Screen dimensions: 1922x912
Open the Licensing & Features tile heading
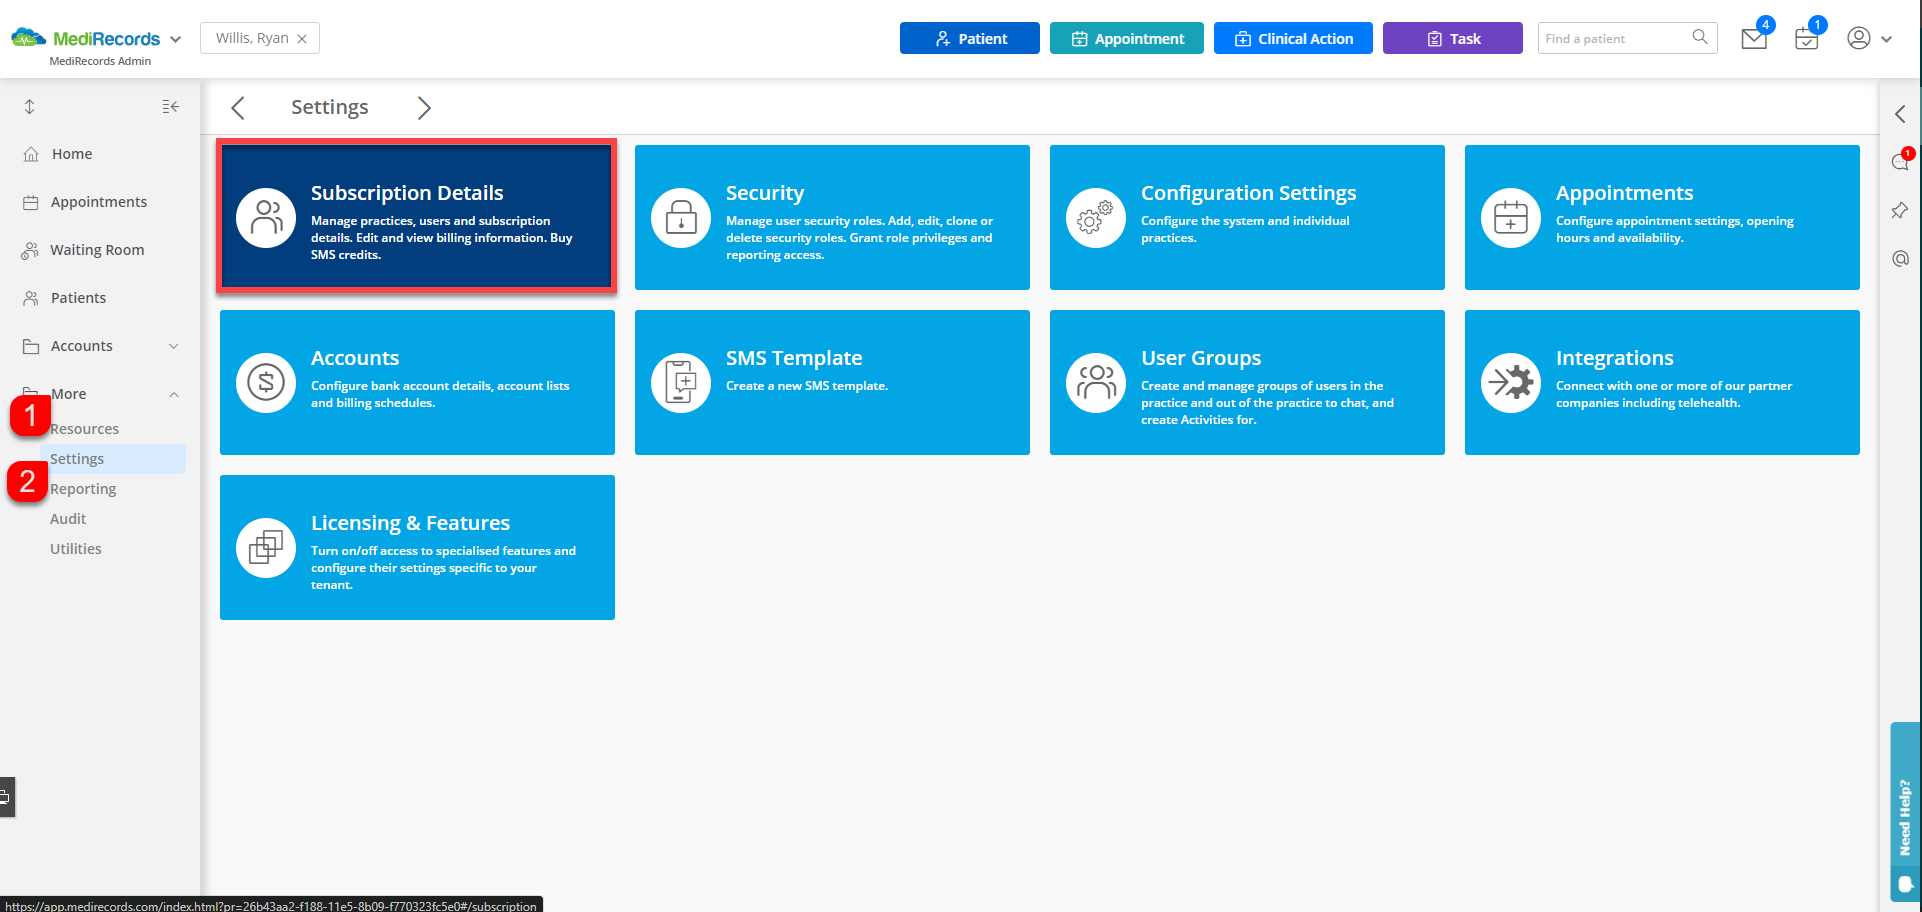click(x=410, y=523)
